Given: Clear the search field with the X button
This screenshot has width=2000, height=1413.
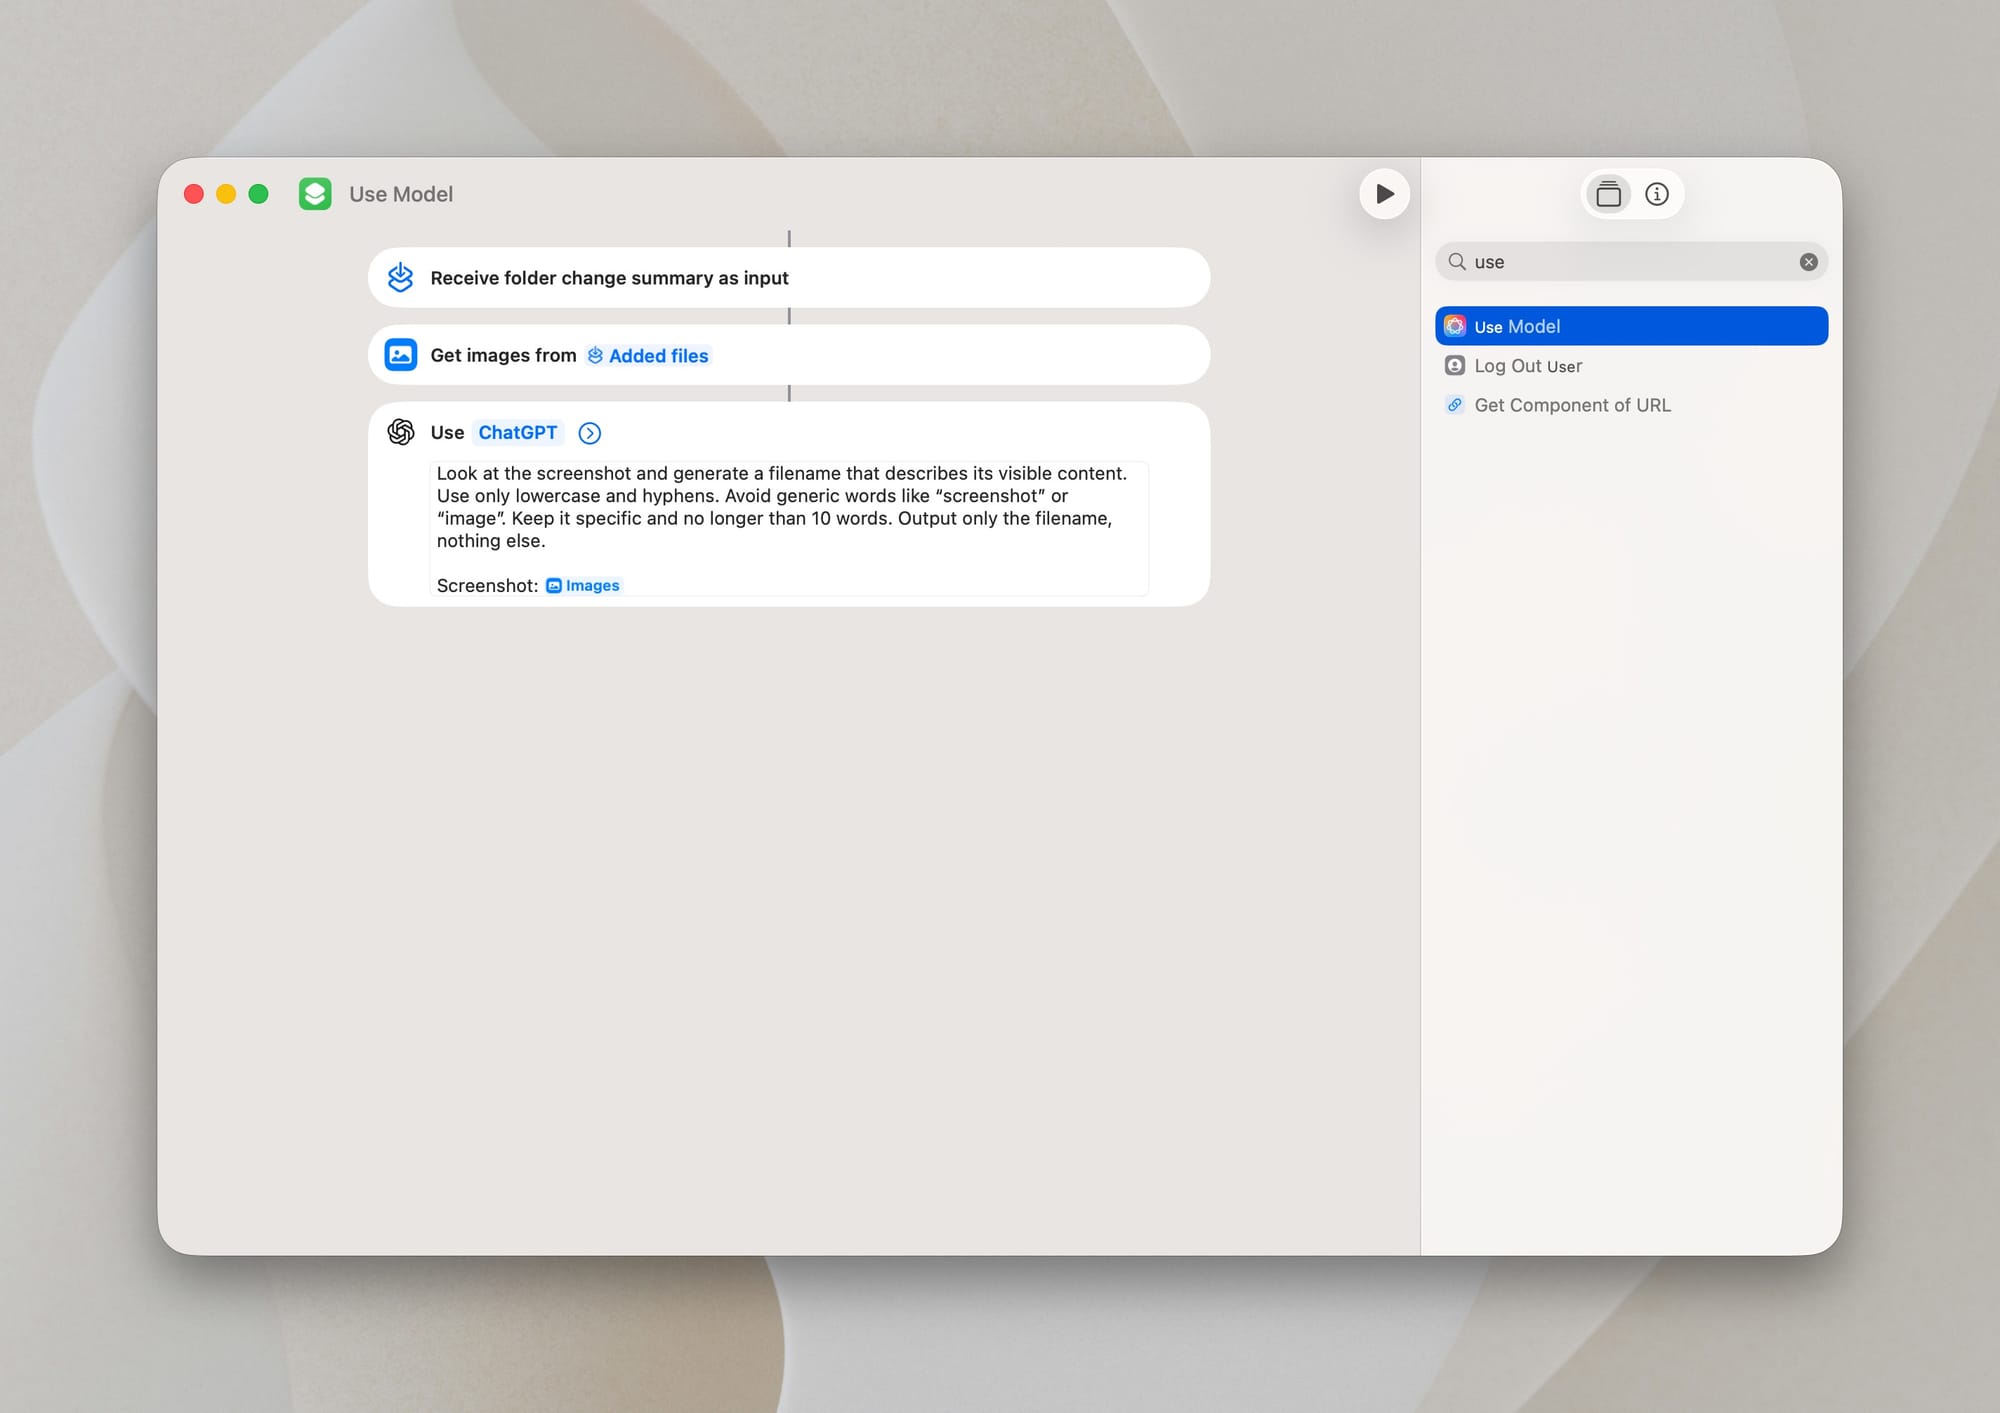Looking at the screenshot, I should (1808, 261).
